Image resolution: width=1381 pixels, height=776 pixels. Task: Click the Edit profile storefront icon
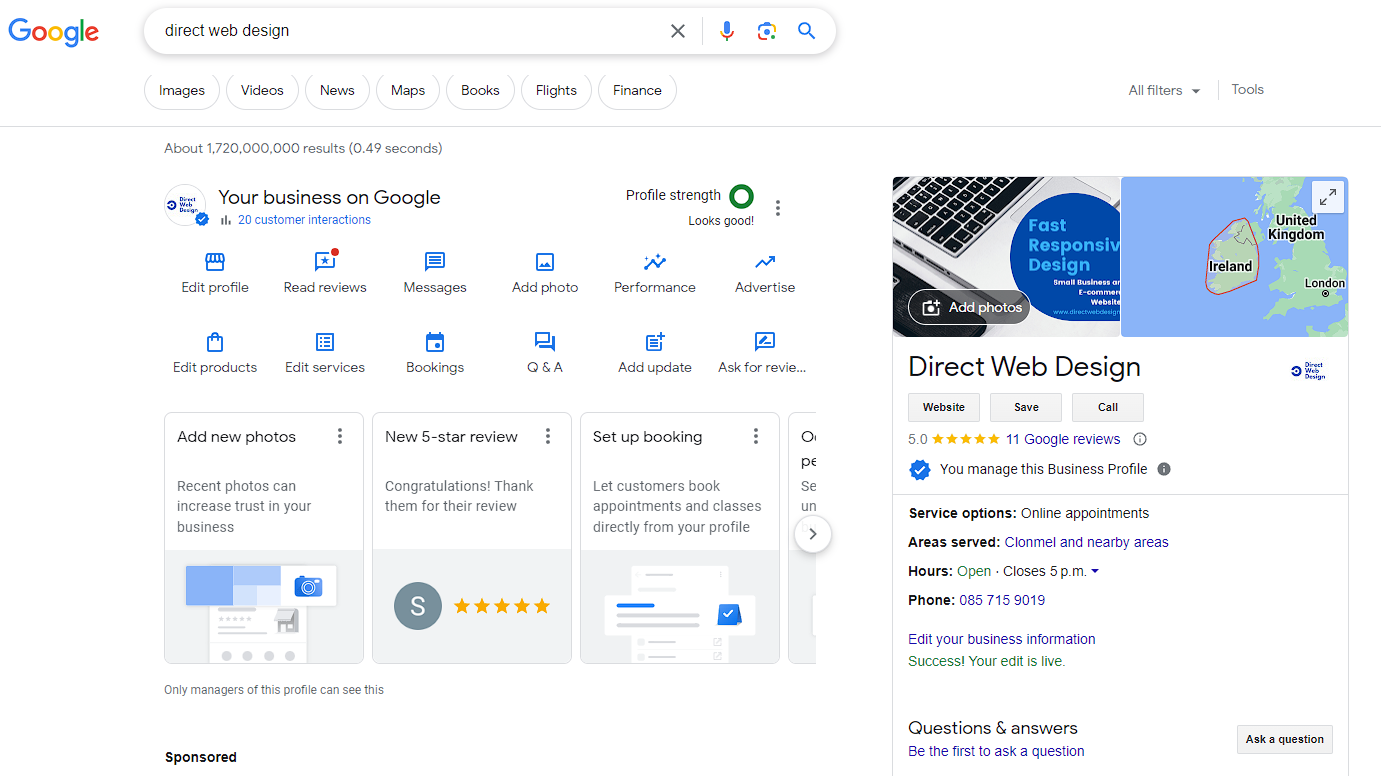[x=215, y=262]
